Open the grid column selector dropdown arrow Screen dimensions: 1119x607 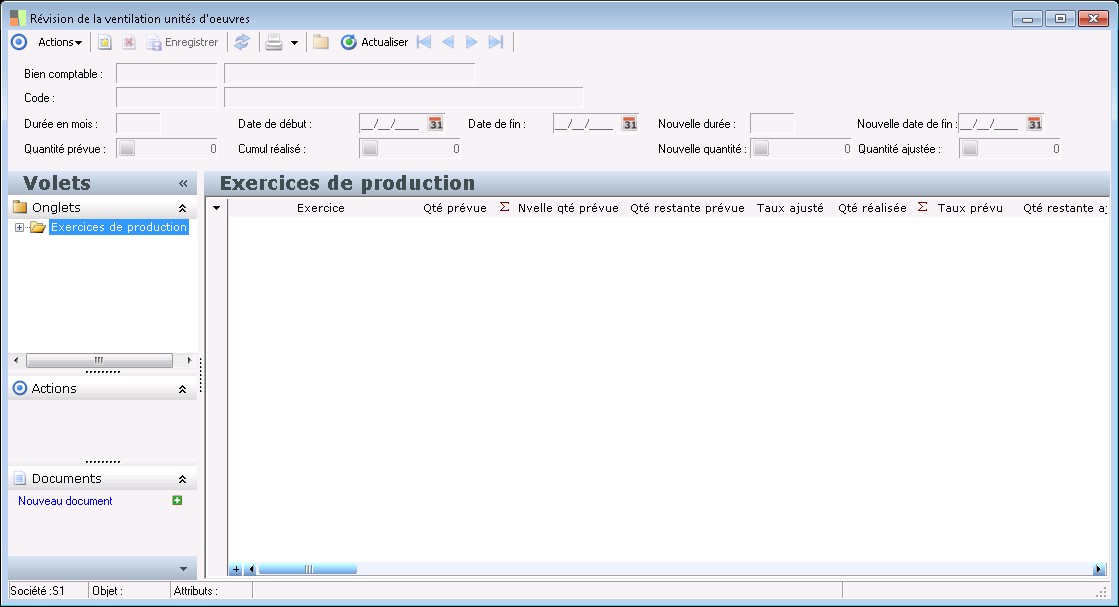coord(216,208)
